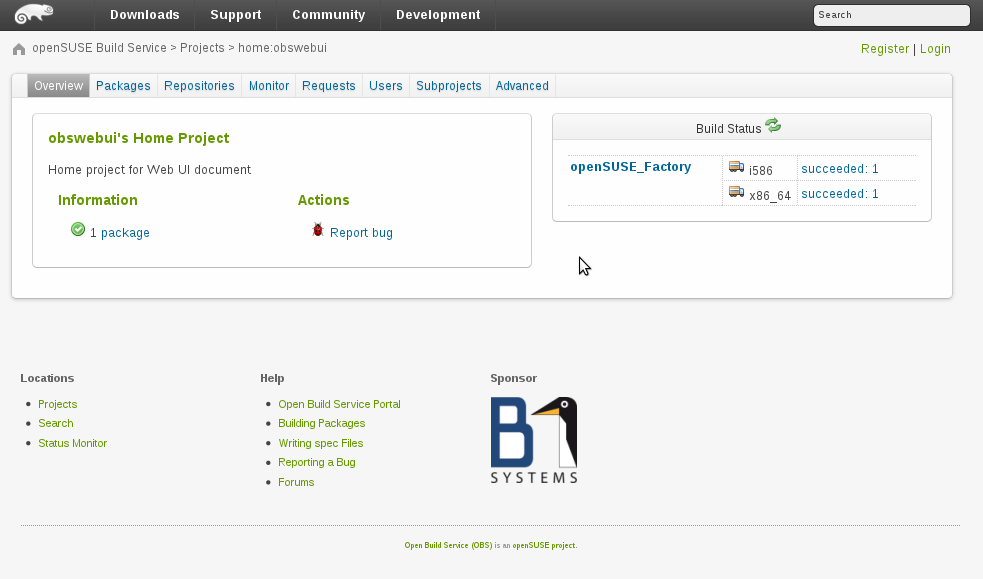Open the Downloads menu
Screen dimensions: 983x579
[144, 15]
